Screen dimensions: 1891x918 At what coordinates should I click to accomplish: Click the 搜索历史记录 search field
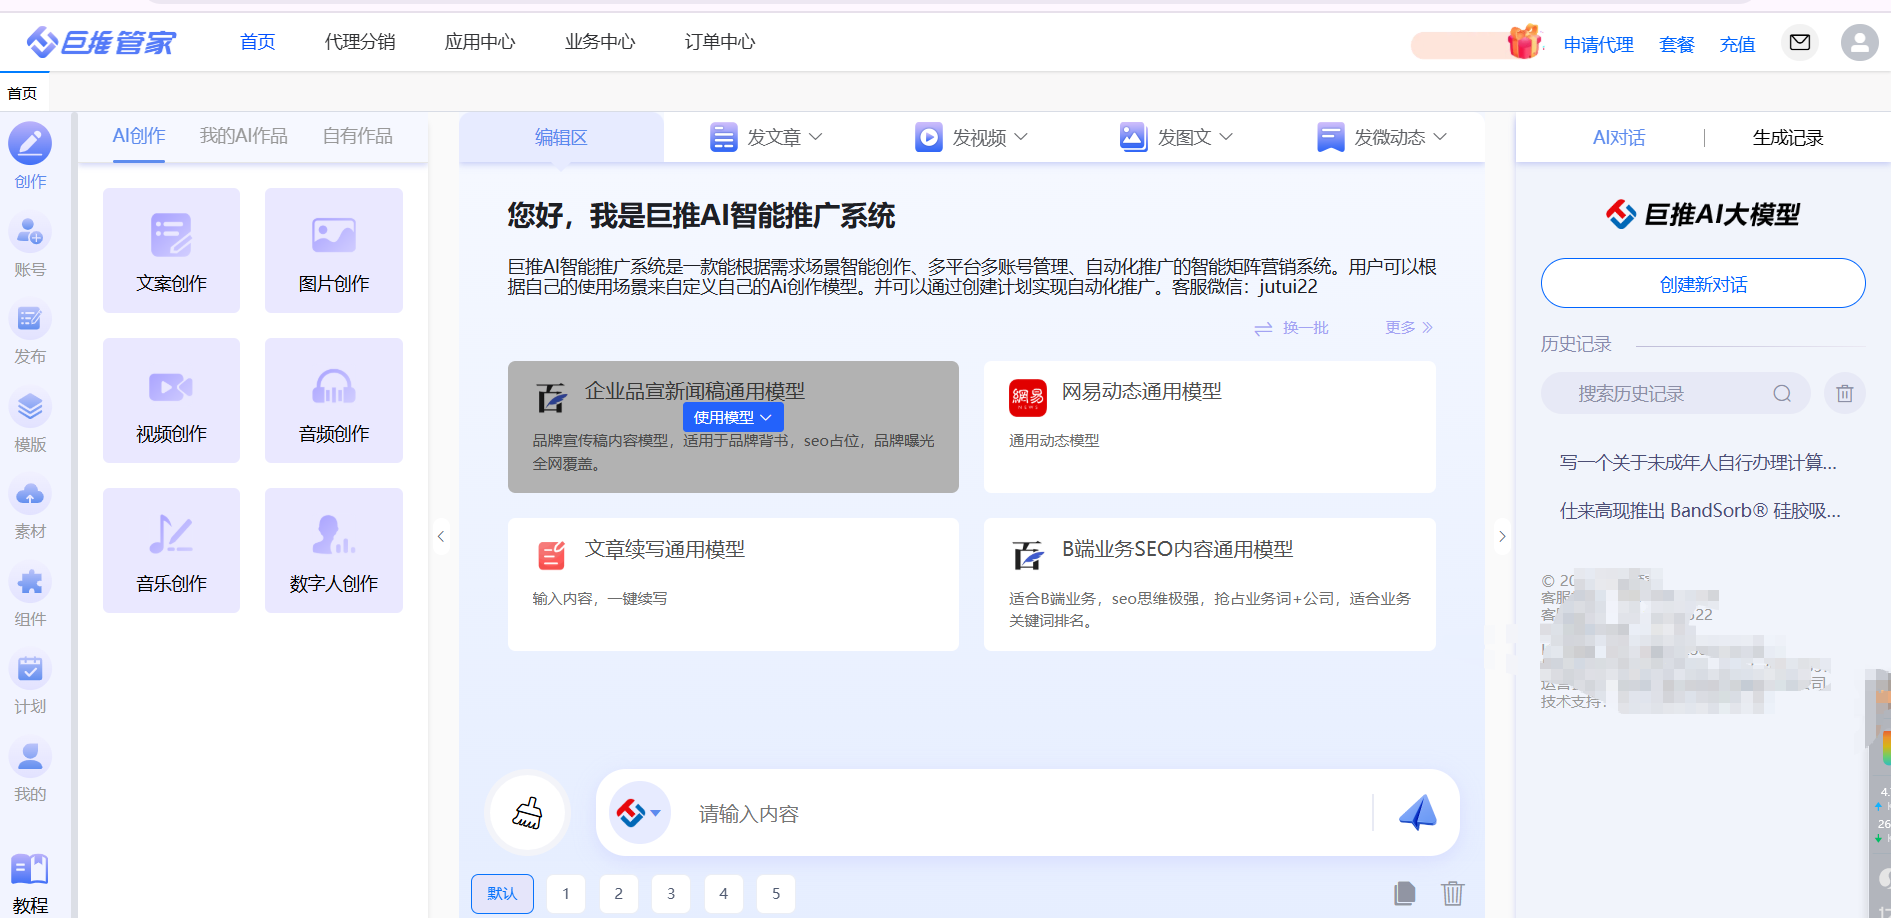[1675, 393]
